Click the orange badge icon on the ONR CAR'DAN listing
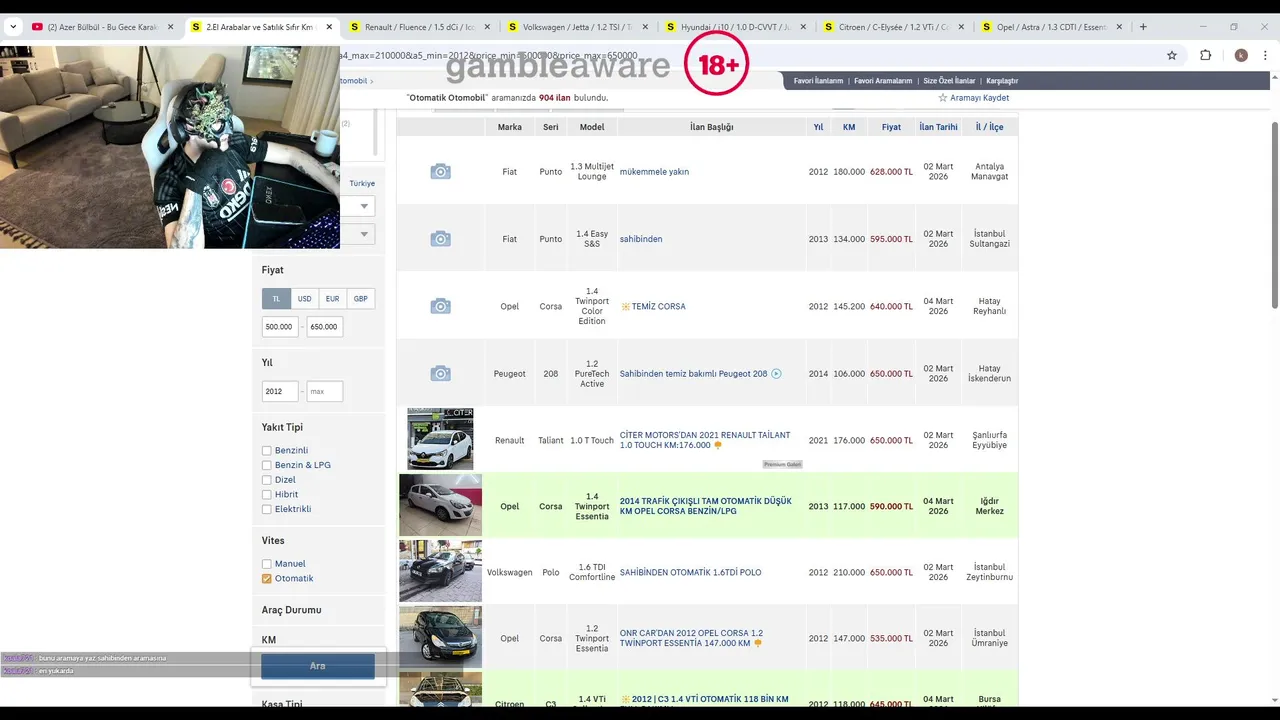This screenshot has width=1280, height=720. (x=758, y=644)
